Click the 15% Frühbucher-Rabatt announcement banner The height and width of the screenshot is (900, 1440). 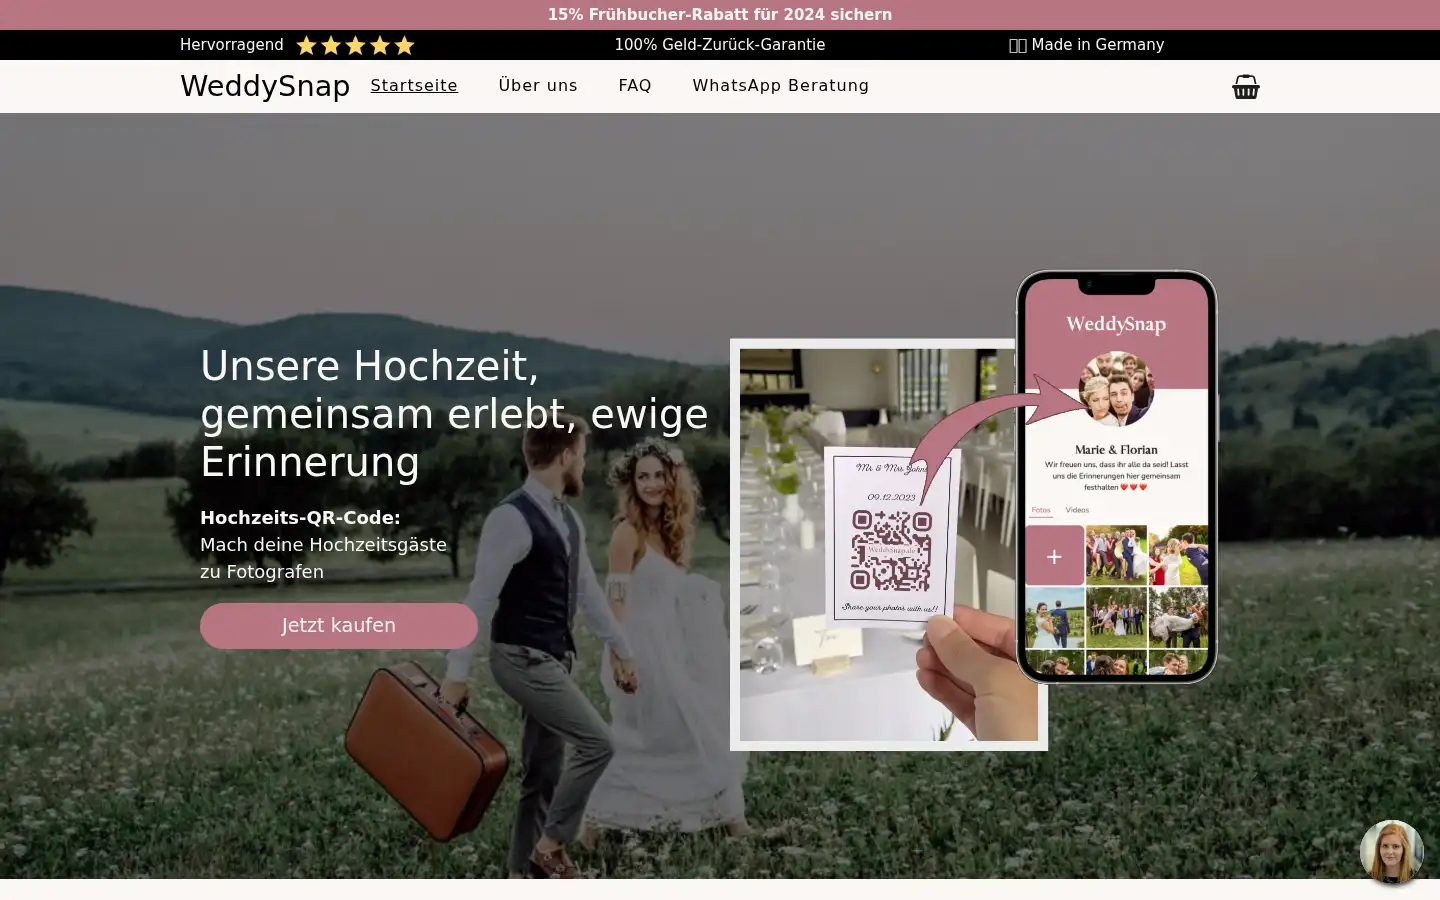(720, 14)
